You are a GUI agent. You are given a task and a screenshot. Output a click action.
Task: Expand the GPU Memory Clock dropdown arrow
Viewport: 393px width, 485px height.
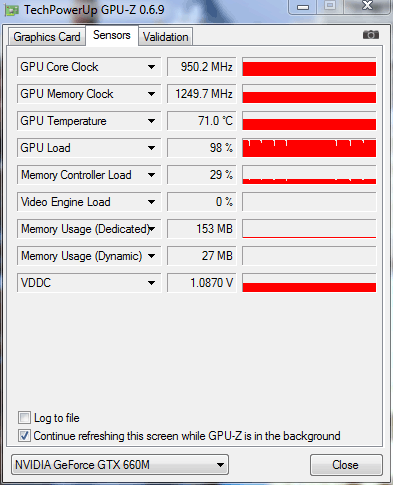point(151,94)
